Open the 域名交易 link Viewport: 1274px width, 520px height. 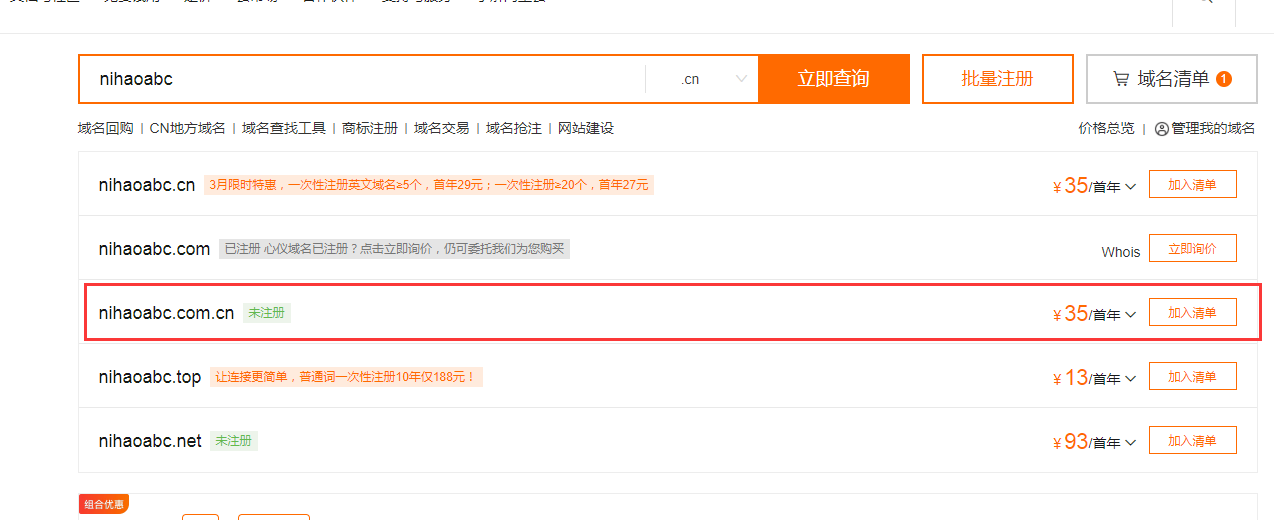coord(442,129)
